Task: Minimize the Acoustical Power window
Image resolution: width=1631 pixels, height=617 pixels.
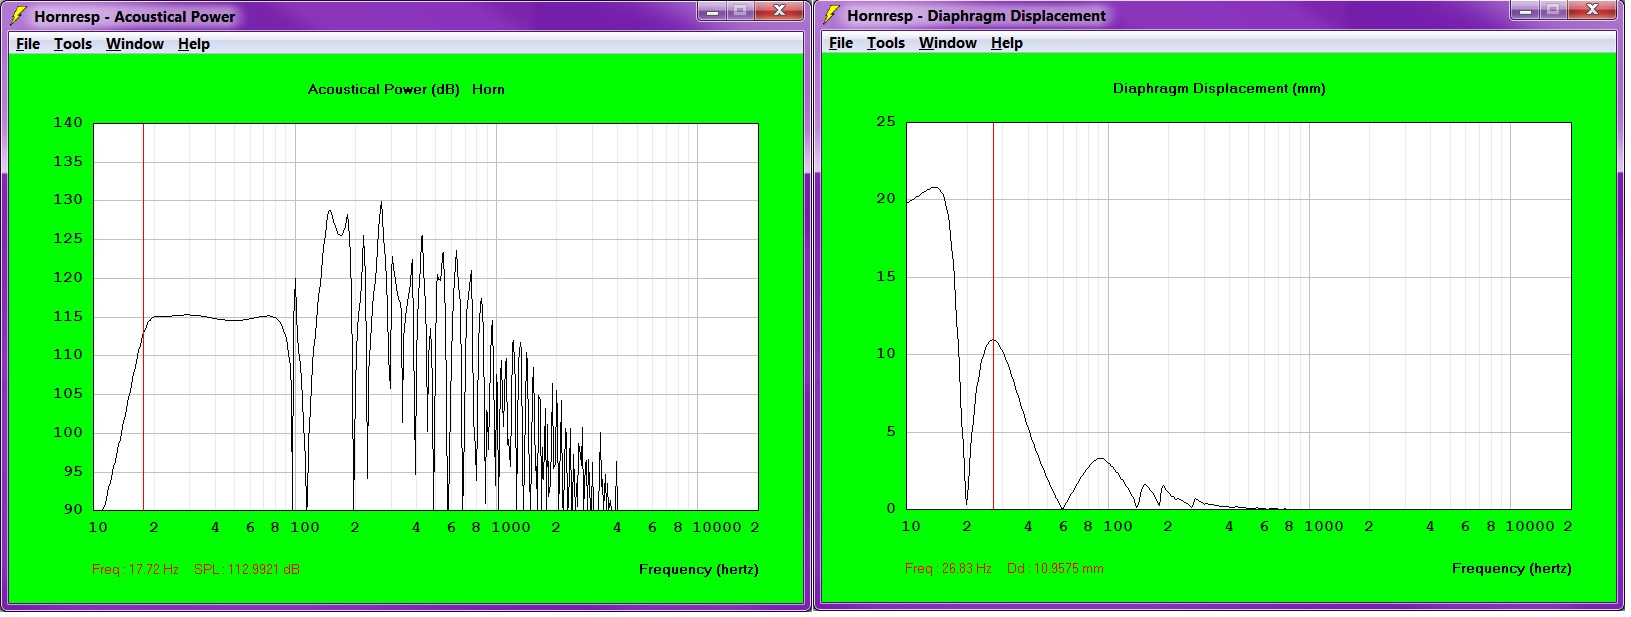Action: pos(712,11)
